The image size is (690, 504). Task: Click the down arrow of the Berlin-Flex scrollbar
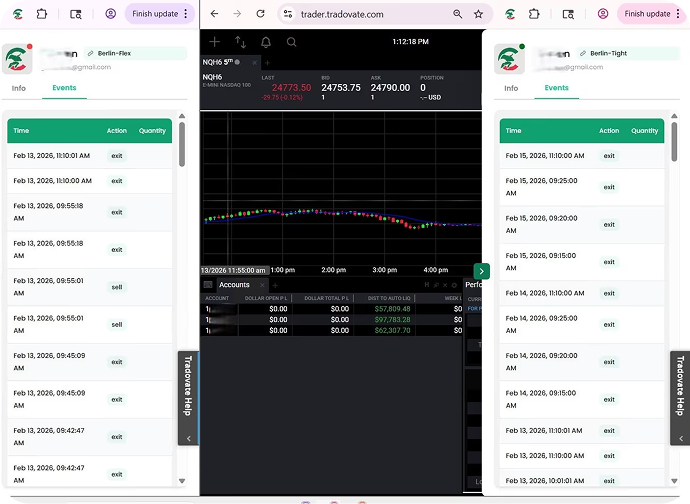click(182, 481)
